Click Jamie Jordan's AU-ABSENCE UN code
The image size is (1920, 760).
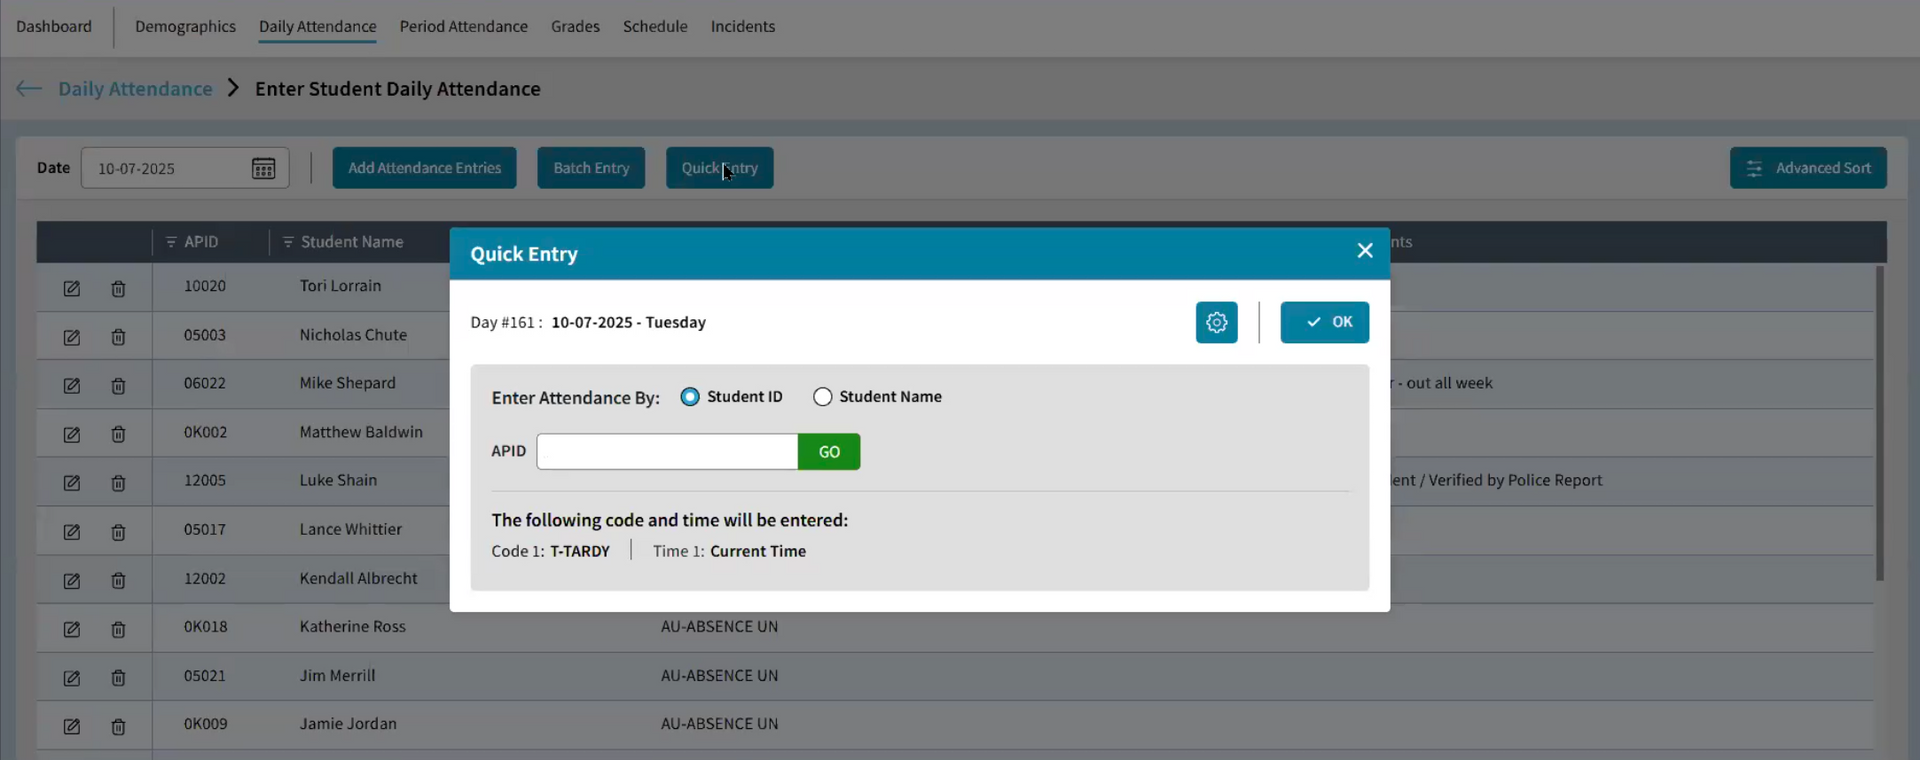click(719, 724)
